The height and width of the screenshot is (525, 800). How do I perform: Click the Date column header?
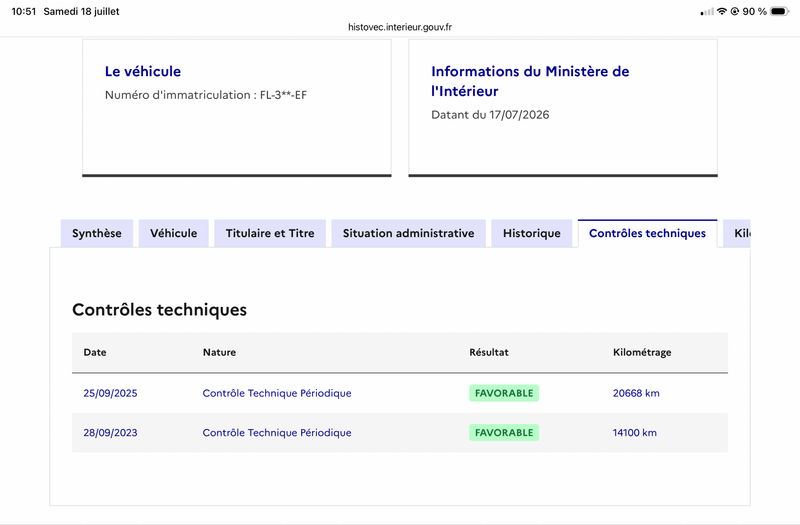coord(95,352)
